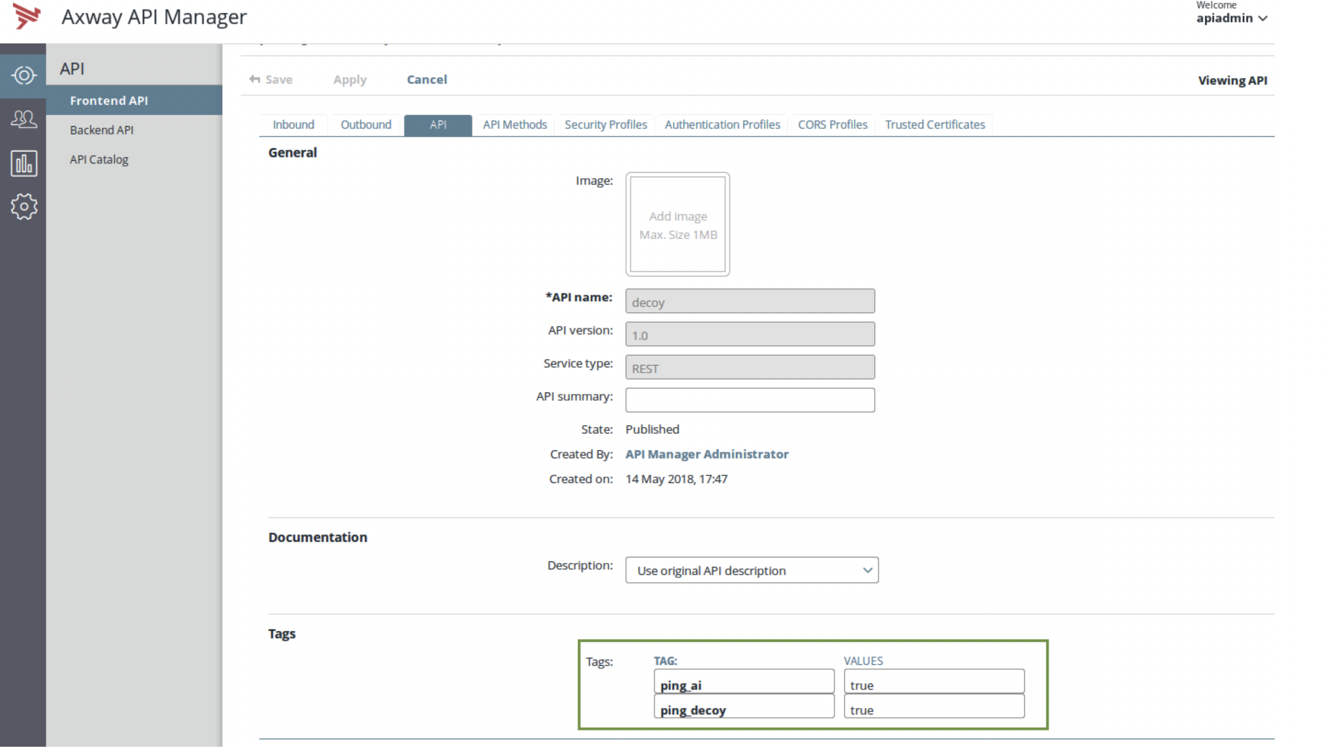This screenshot has height=748, width=1340.
Task: Open the API Manager Administrator link
Action: pos(707,454)
